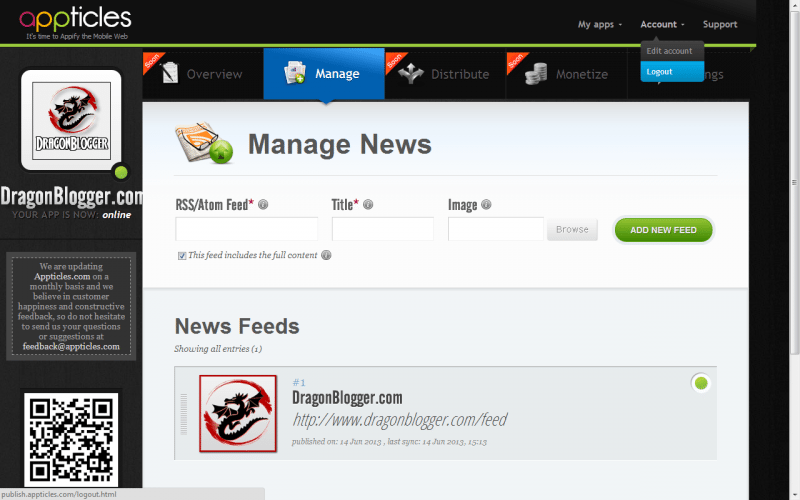Click the feed row drag handle
The image size is (800, 500).
(184, 414)
